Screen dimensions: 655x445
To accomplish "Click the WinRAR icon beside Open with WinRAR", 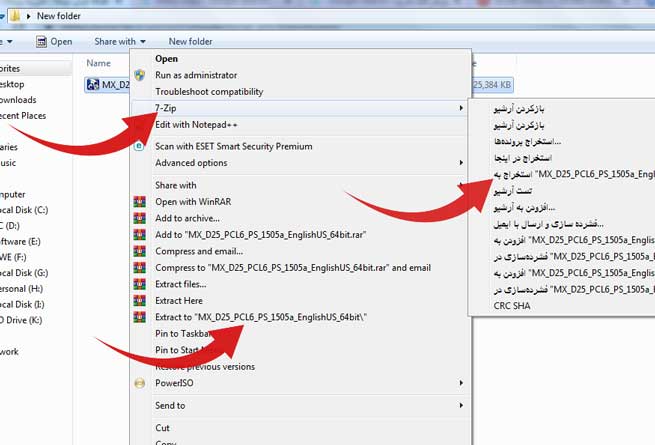I will click(x=140, y=202).
